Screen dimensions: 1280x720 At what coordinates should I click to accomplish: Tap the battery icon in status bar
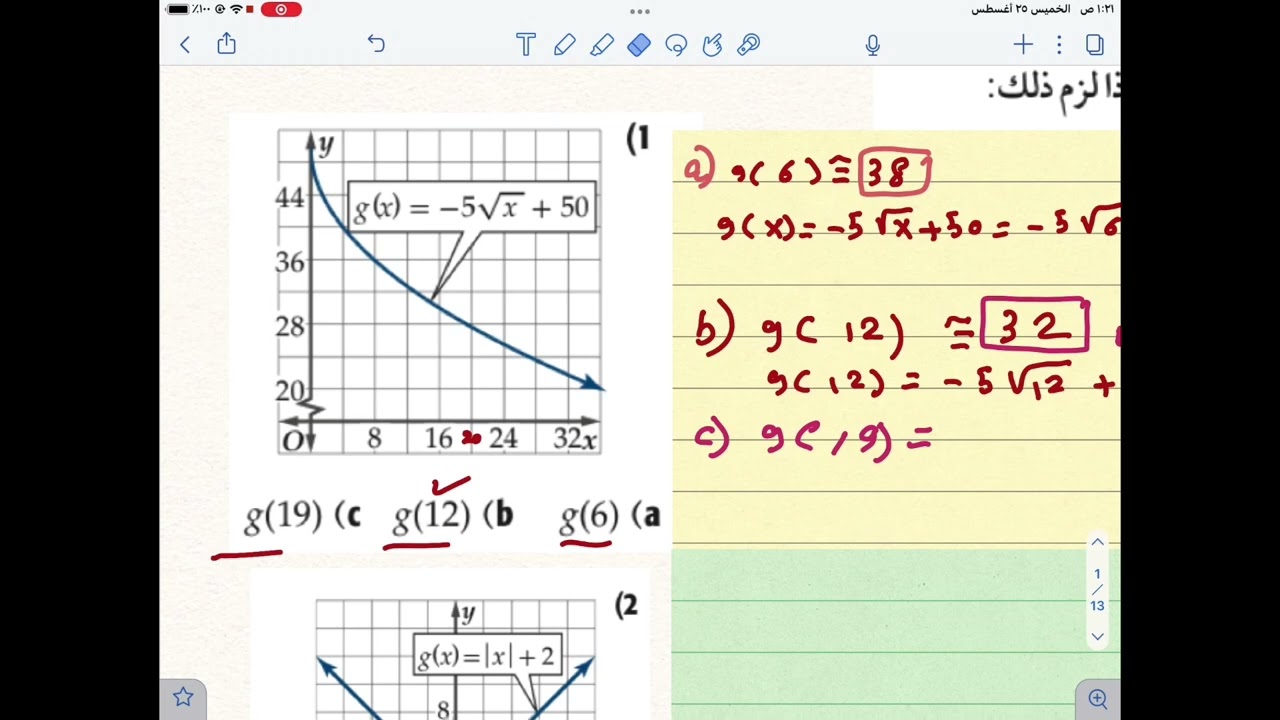tap(178, 9)
